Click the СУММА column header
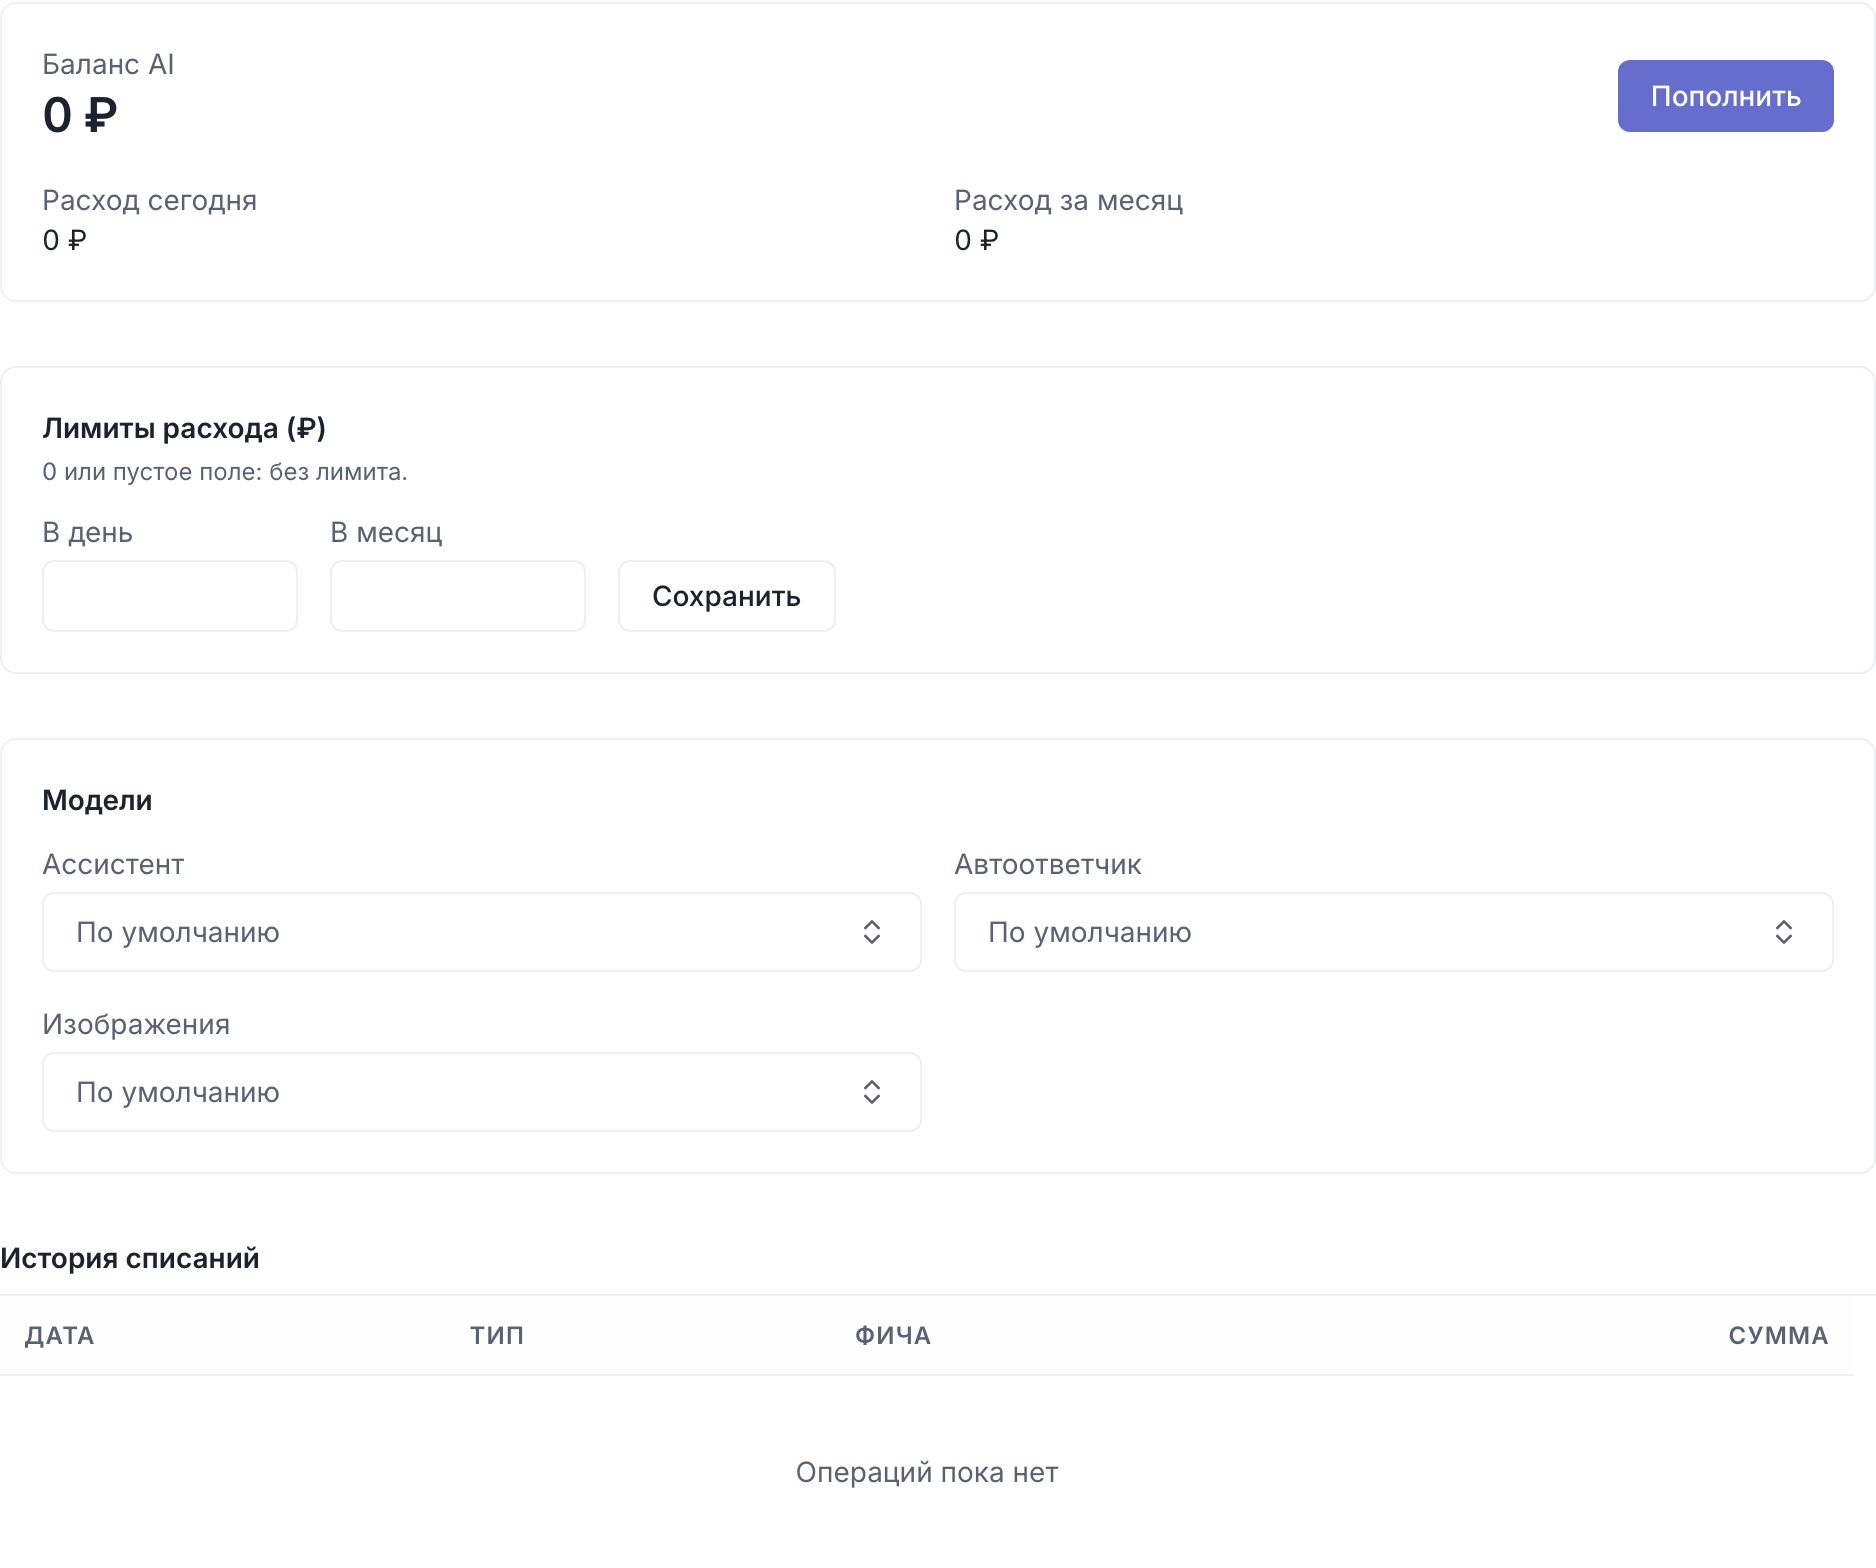This screenshot has height=1568, width=1876. [1778, 1336]
